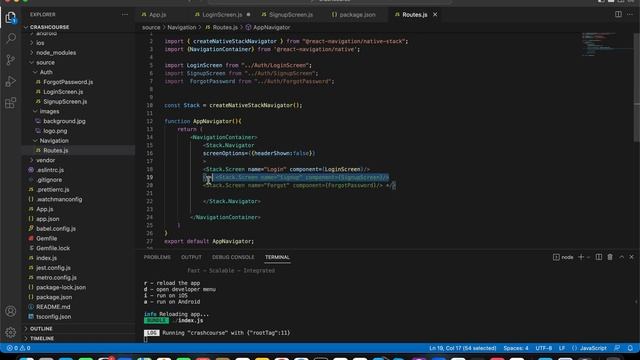Maximize the panel with the chevron up icon
This screenshot has width=640, height=360.
click(x=621, y=257)
